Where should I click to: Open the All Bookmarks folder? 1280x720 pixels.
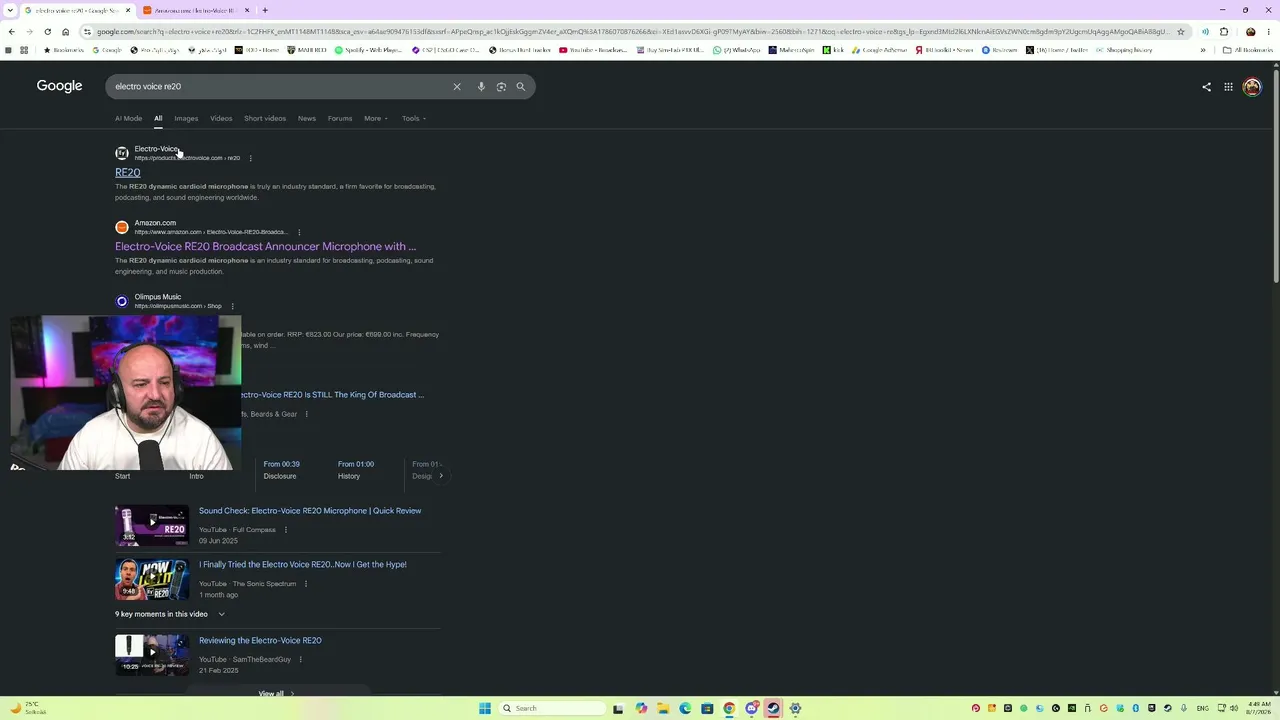(1247, 50)
